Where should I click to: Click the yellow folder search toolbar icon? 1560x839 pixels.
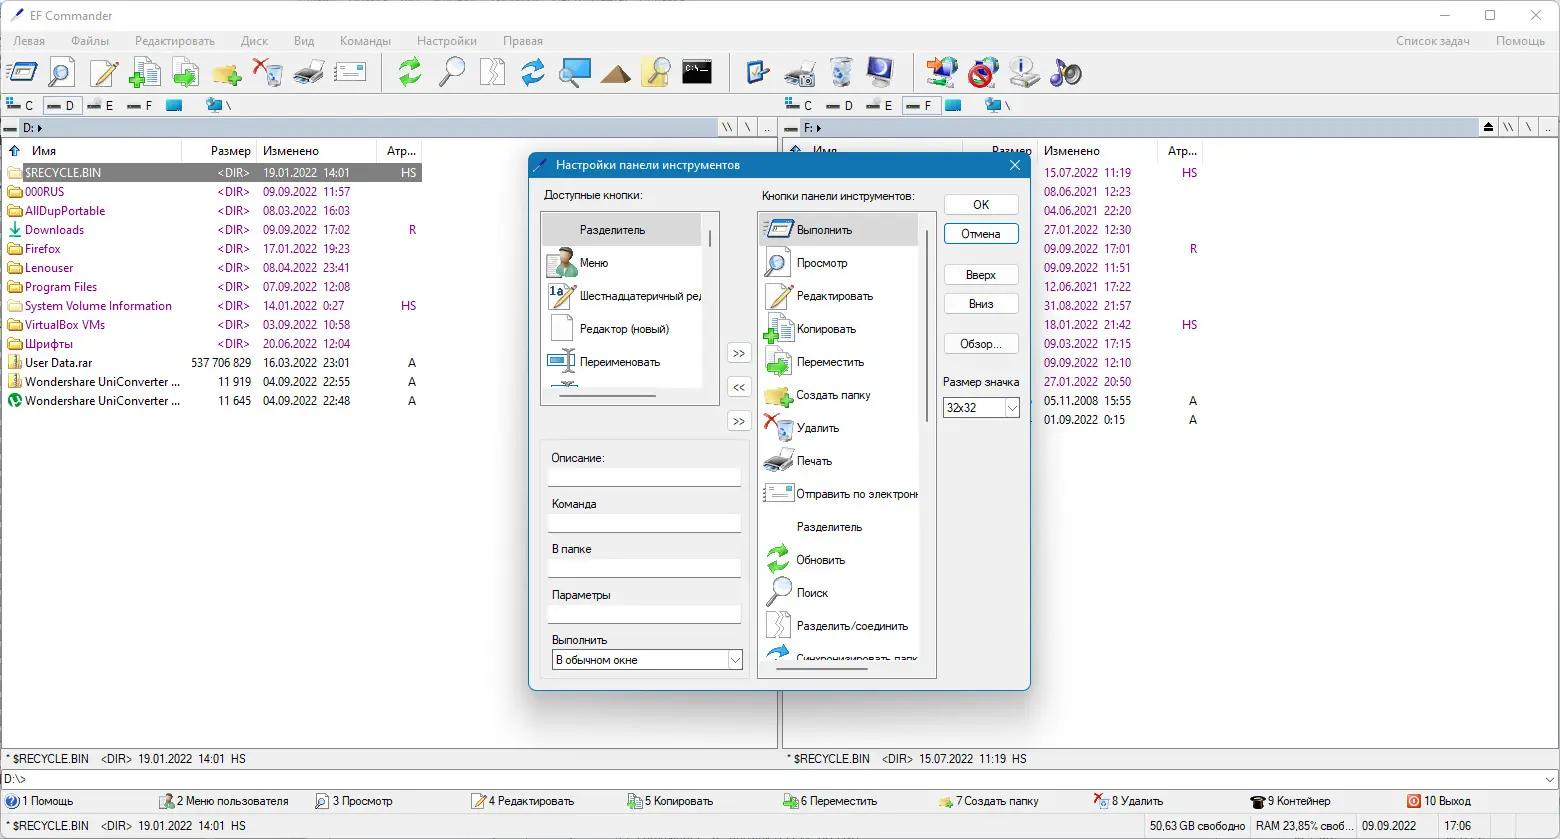656,72
